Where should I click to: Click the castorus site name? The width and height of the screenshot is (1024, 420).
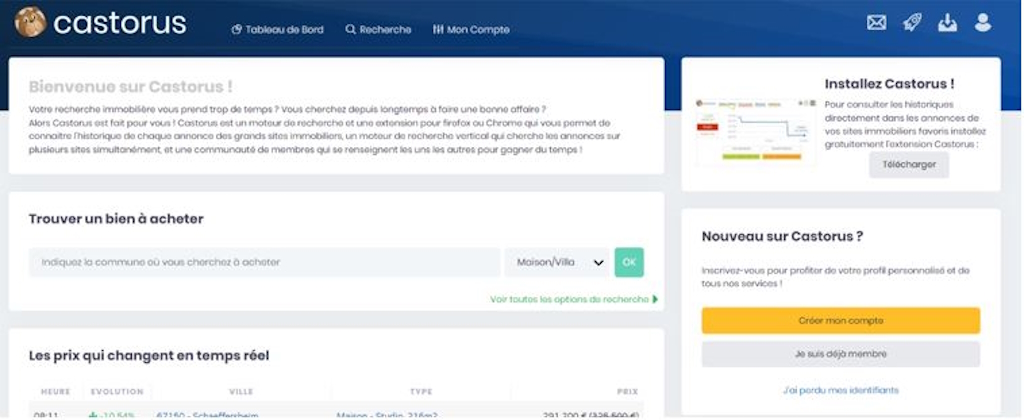click(x=120, y=23)
